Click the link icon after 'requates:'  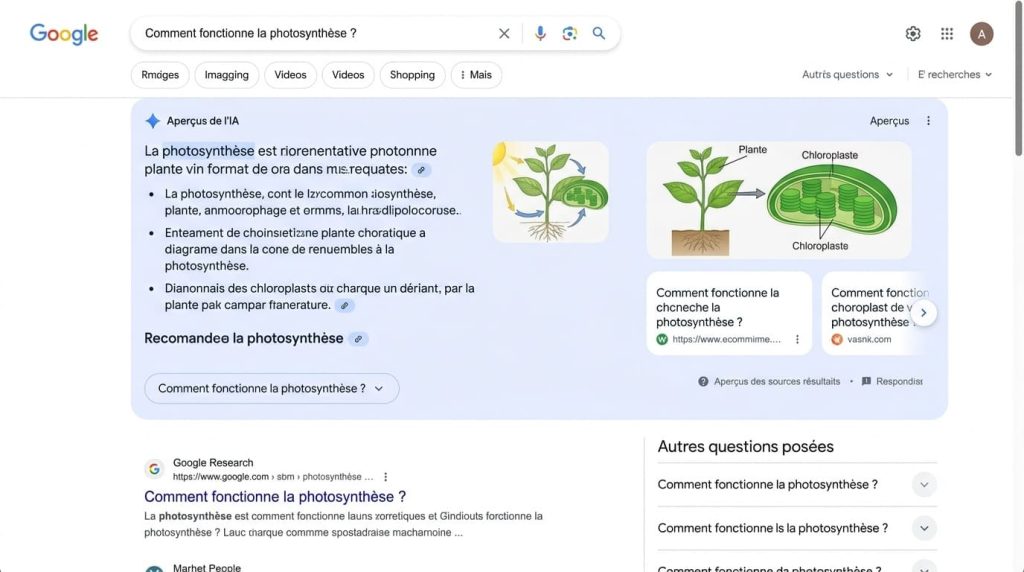421,170
